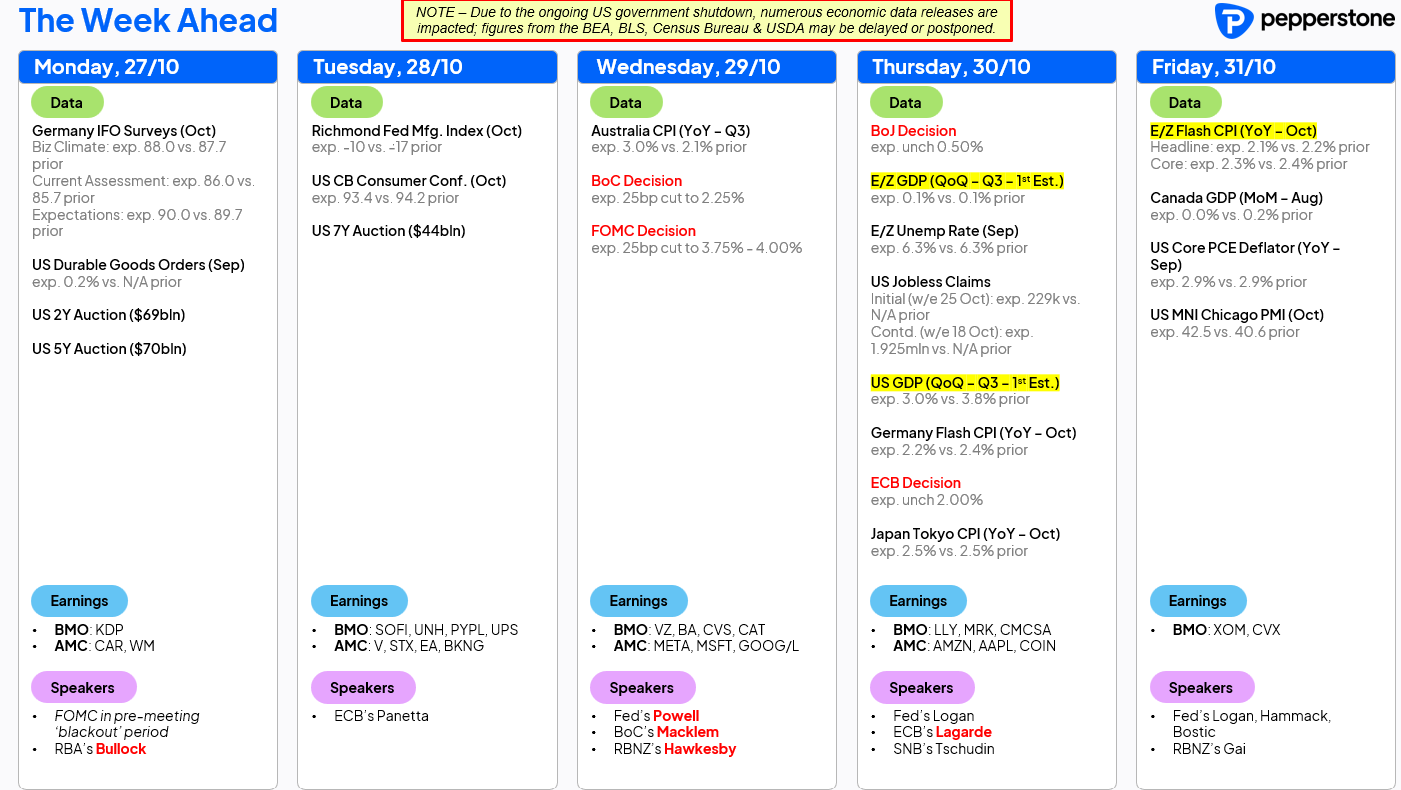Click the Data label under Monday

(67, 102)
